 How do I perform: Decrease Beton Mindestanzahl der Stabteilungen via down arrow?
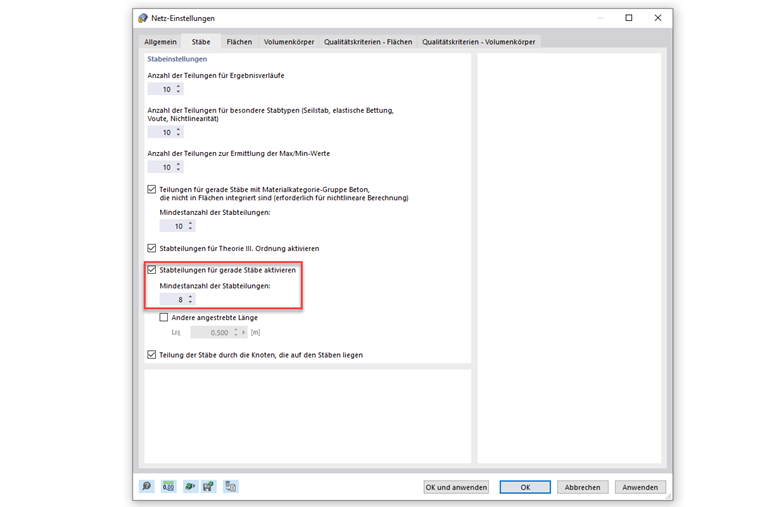[x=190, y=229]
